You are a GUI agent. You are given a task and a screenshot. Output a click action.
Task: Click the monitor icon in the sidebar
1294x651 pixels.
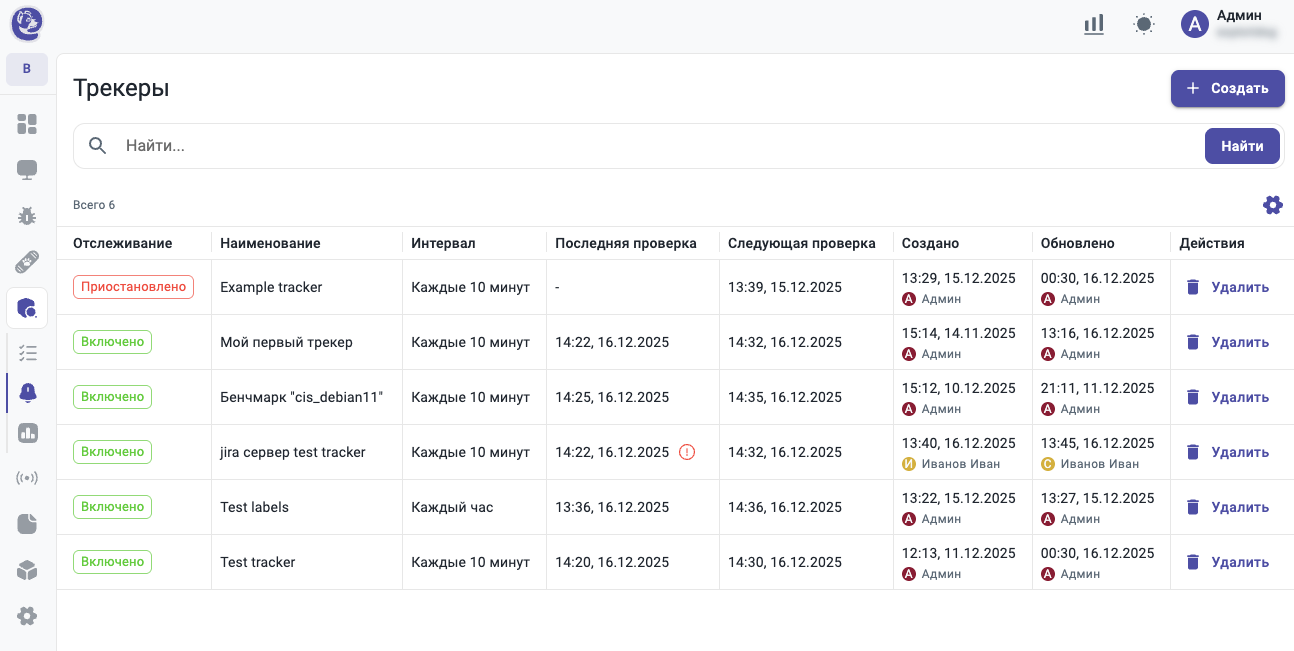[x=27, y=170]
